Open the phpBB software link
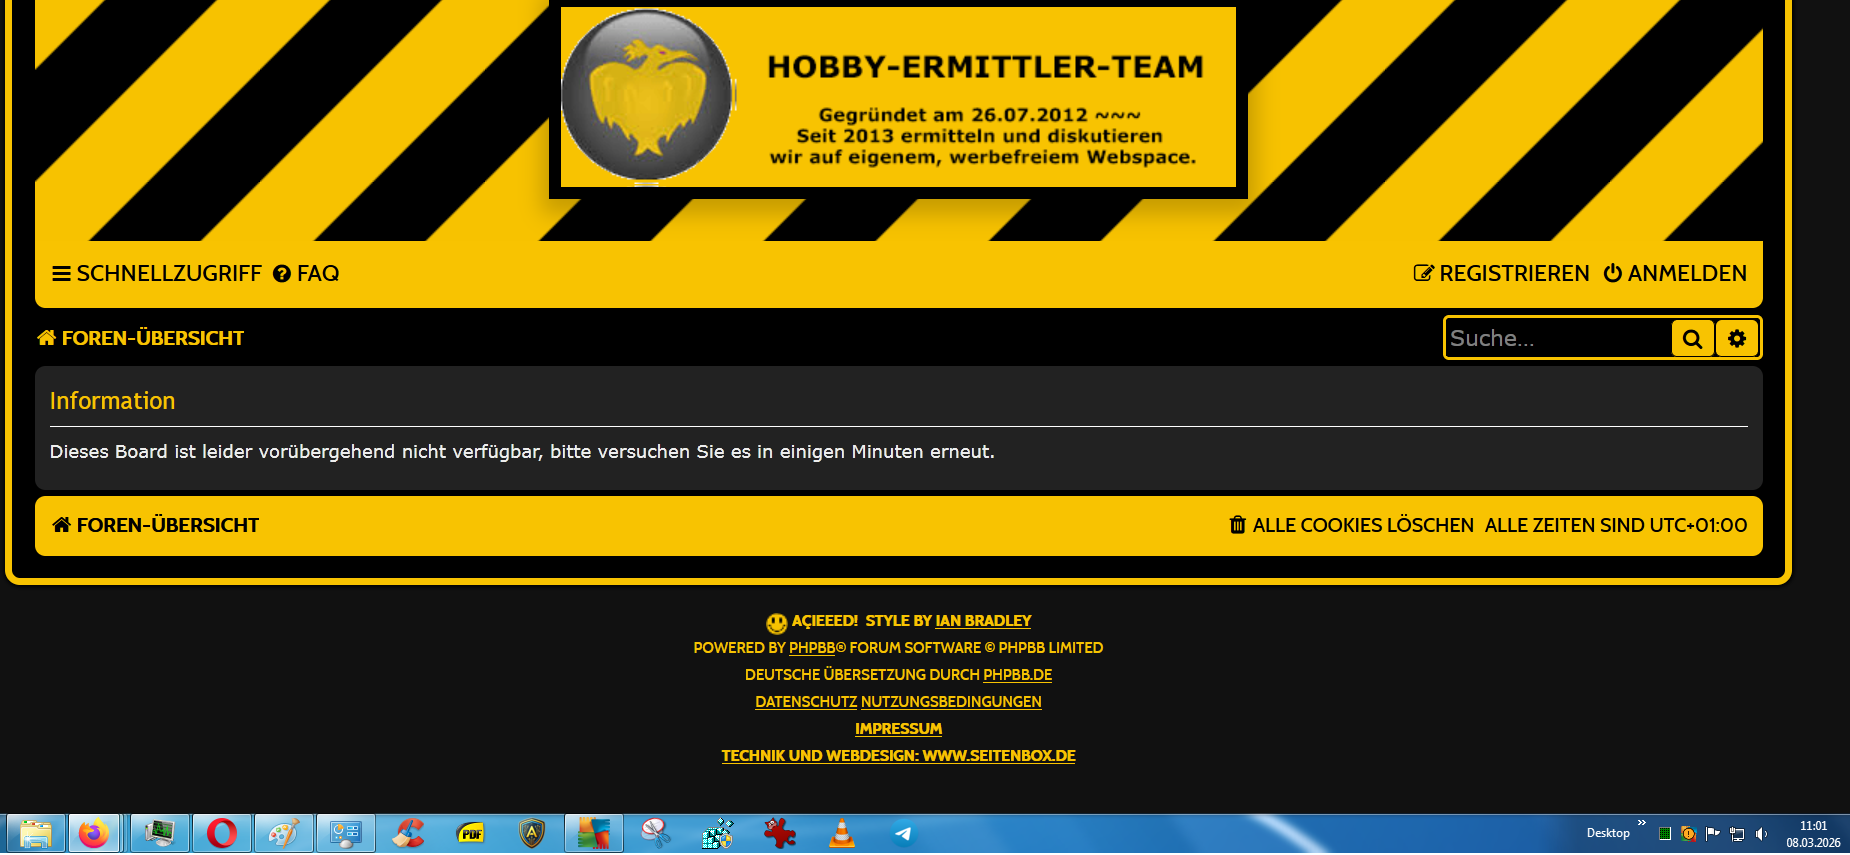Image resolution: width=1850 pixels, height=855 pixels. coord(812,648)
